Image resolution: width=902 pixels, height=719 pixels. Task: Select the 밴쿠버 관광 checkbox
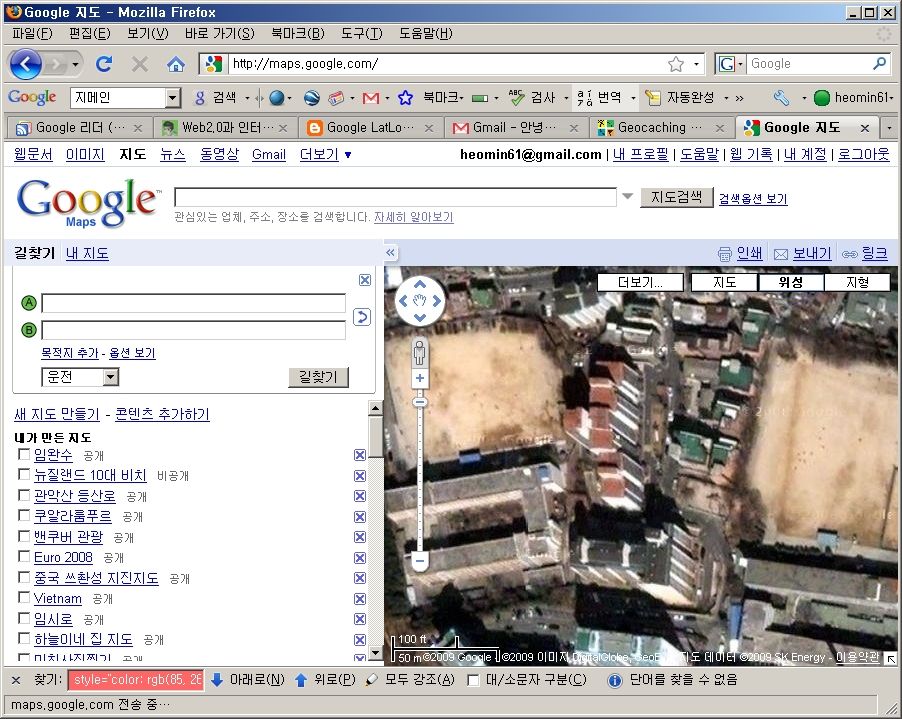(24, 536)
